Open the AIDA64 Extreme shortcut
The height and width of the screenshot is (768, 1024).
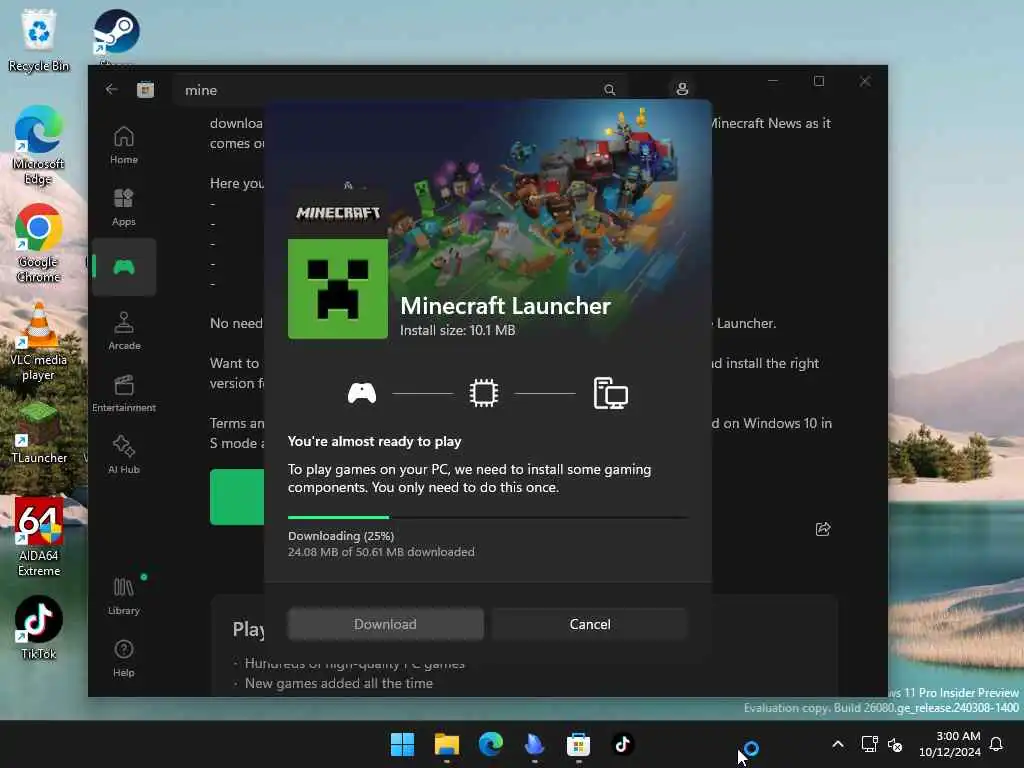(39, 537)
